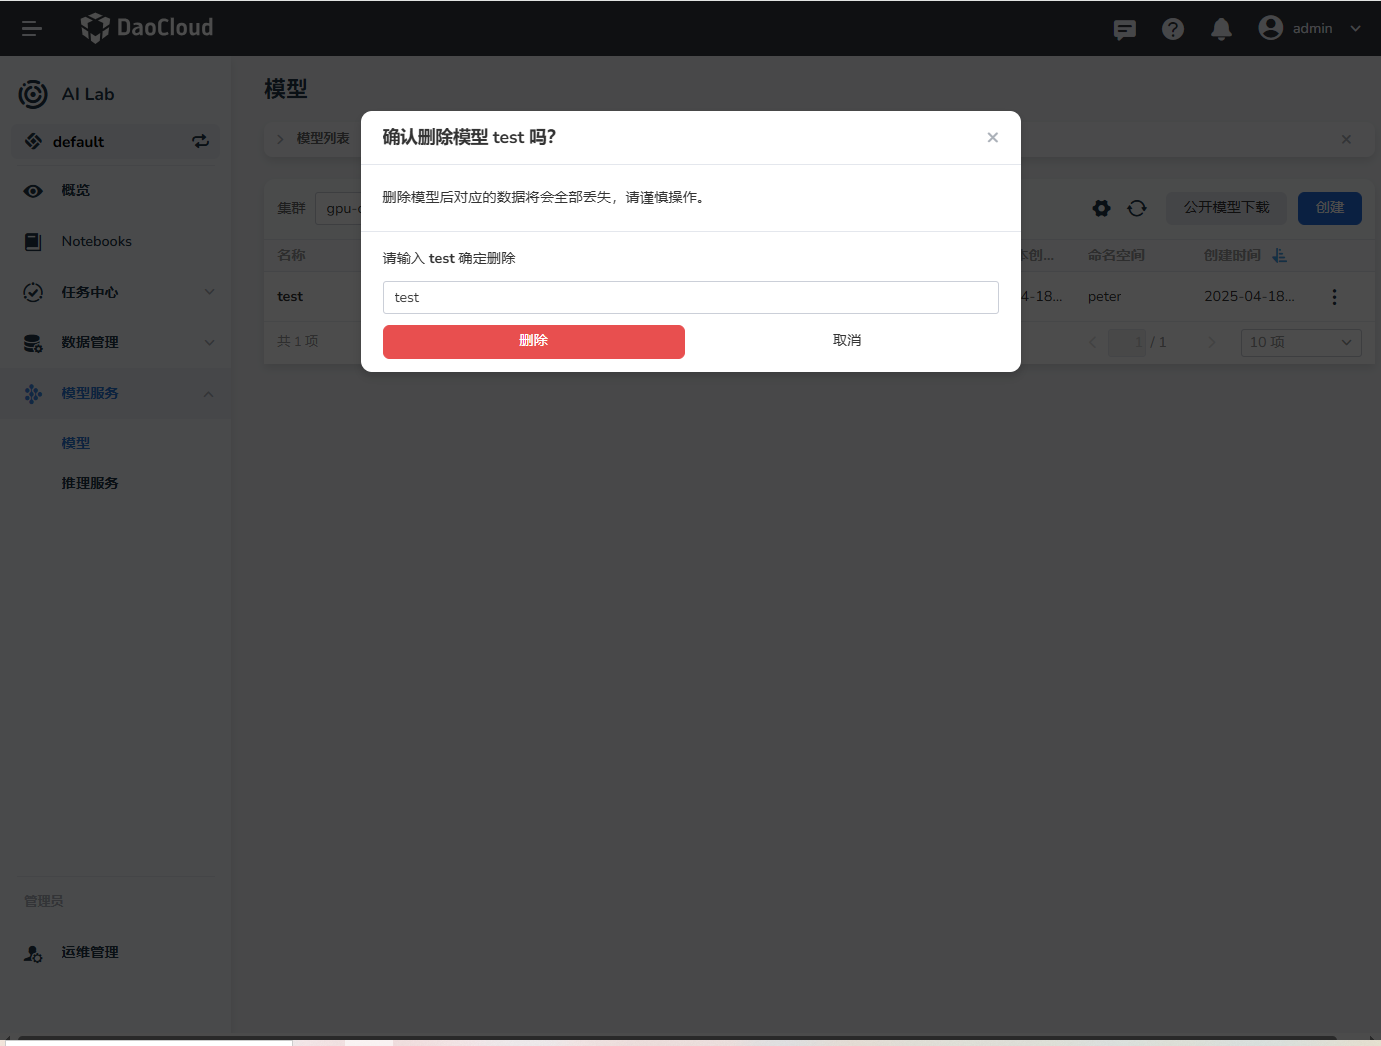
Task: Click the workspace switch icon next to default
Action: (200, 141)
